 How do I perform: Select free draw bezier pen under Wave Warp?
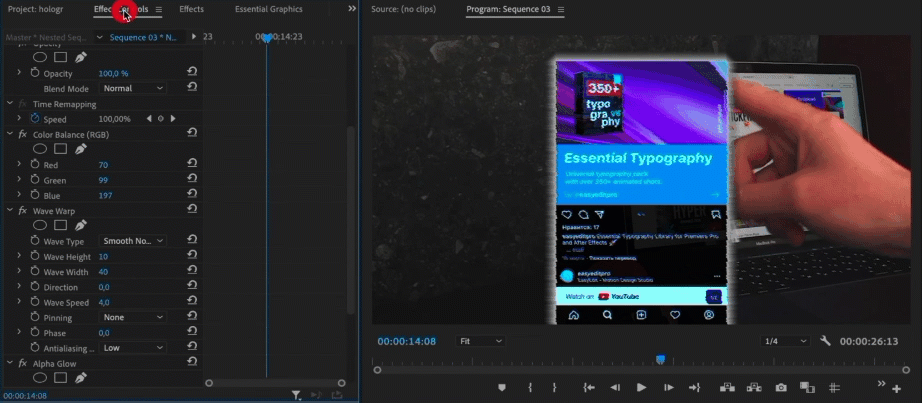click(81, 225)
